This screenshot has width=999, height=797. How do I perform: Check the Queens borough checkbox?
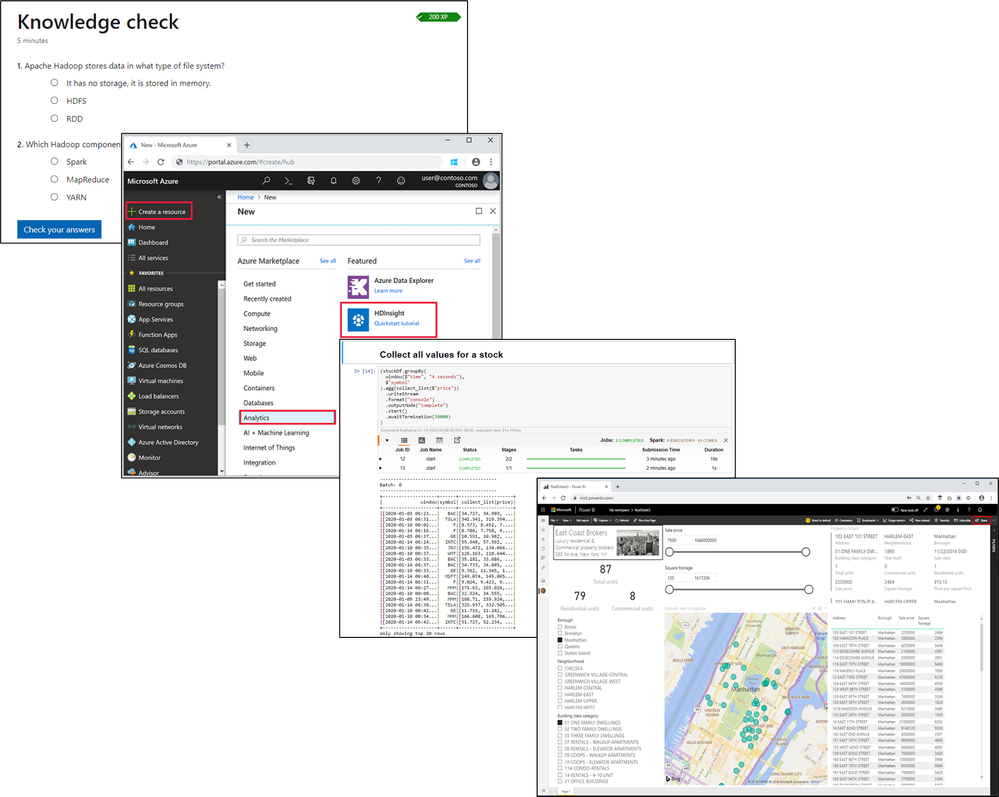pos(560,646)
